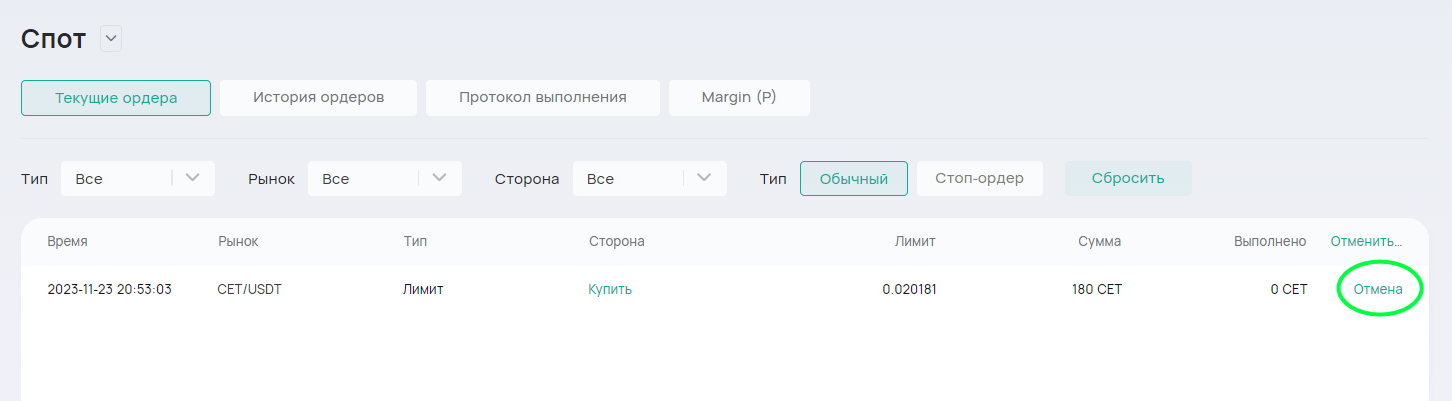Select Обычный order type toggle

click(853, 179)
